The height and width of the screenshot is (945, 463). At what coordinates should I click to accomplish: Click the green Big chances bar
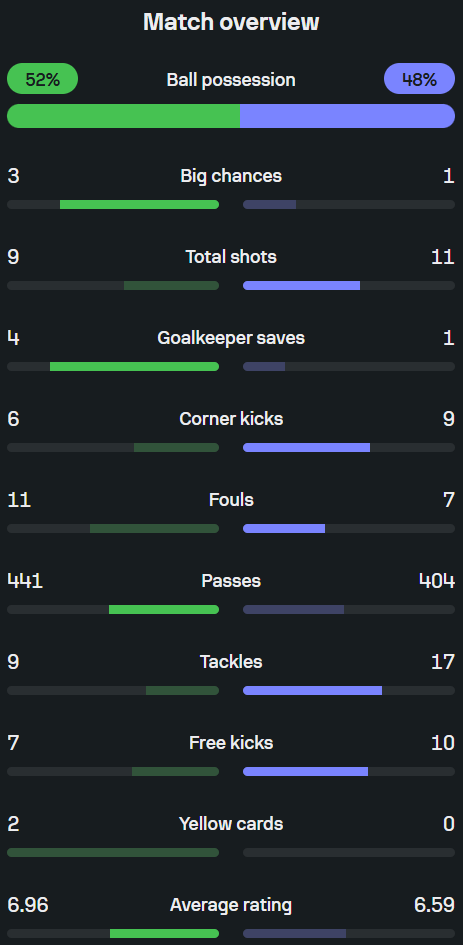click(139, 205)
